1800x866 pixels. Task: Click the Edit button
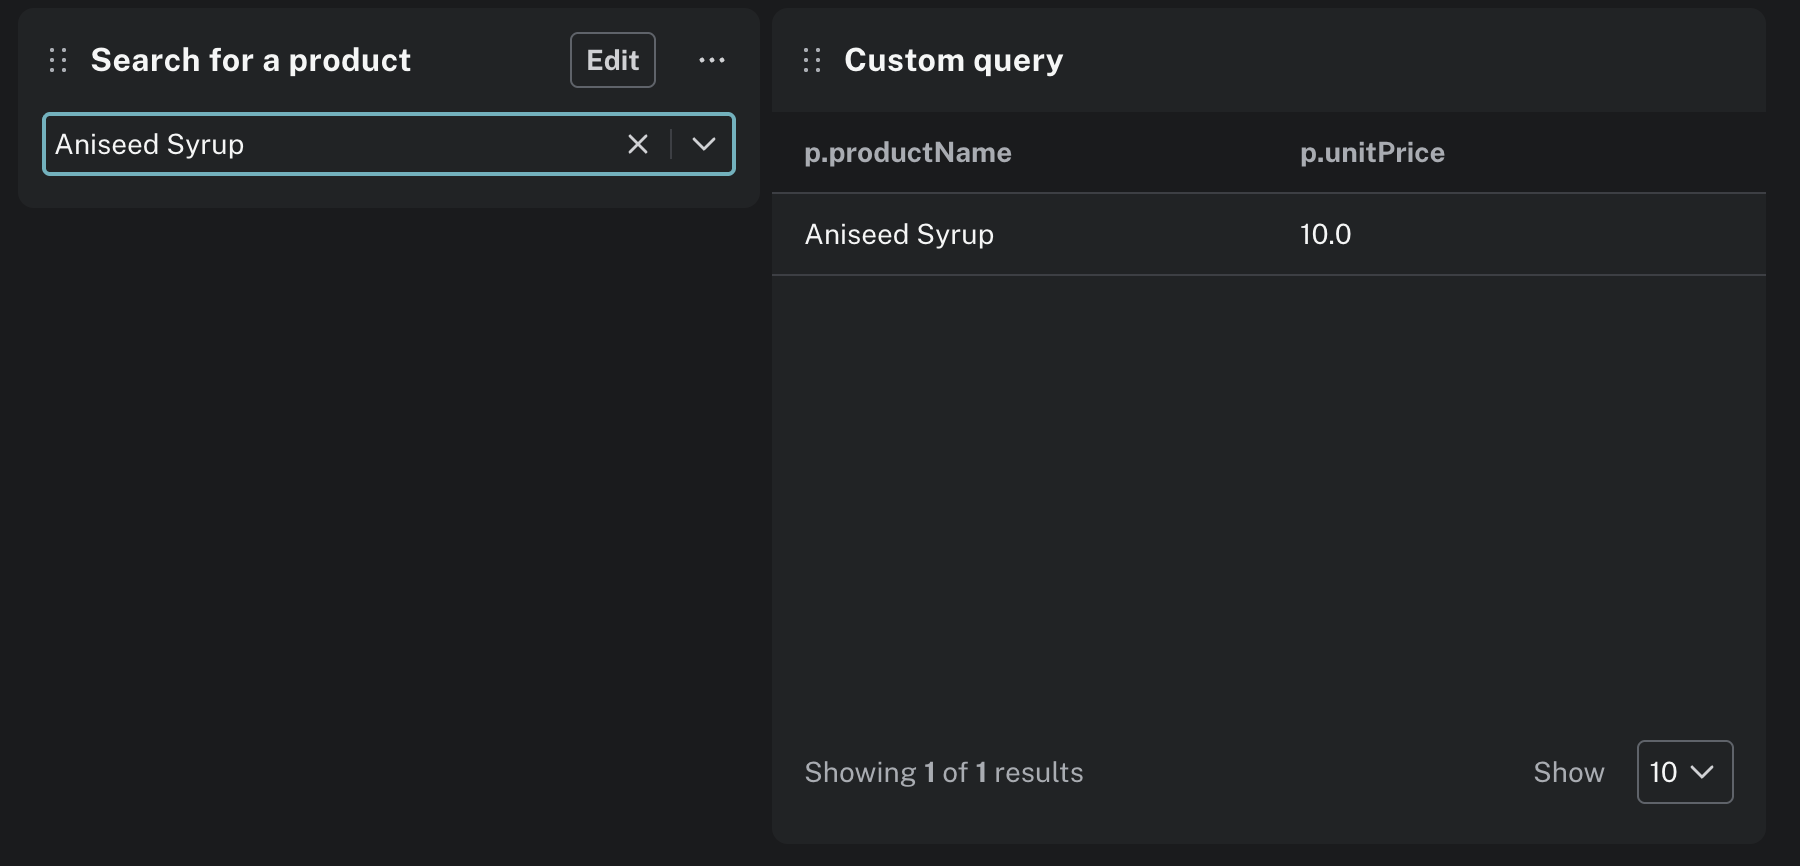point(612,60)
